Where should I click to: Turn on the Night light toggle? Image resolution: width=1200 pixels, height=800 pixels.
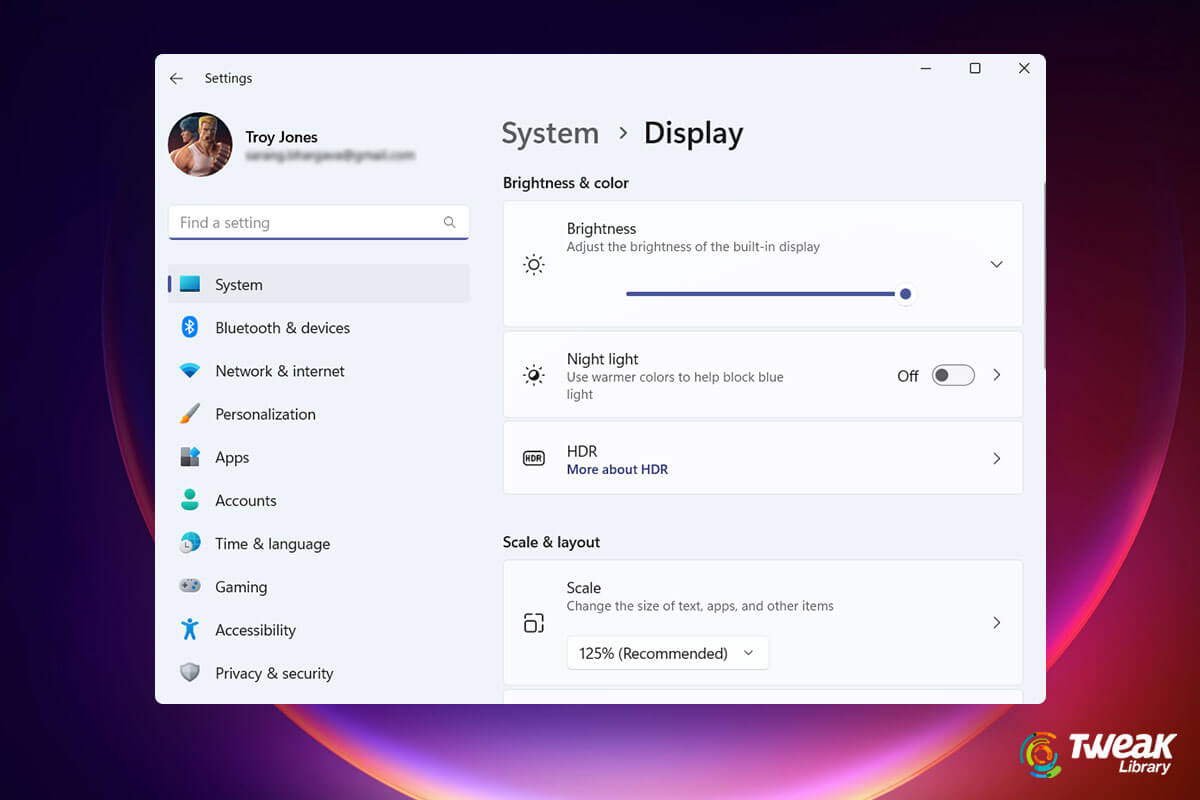[952, 374]
